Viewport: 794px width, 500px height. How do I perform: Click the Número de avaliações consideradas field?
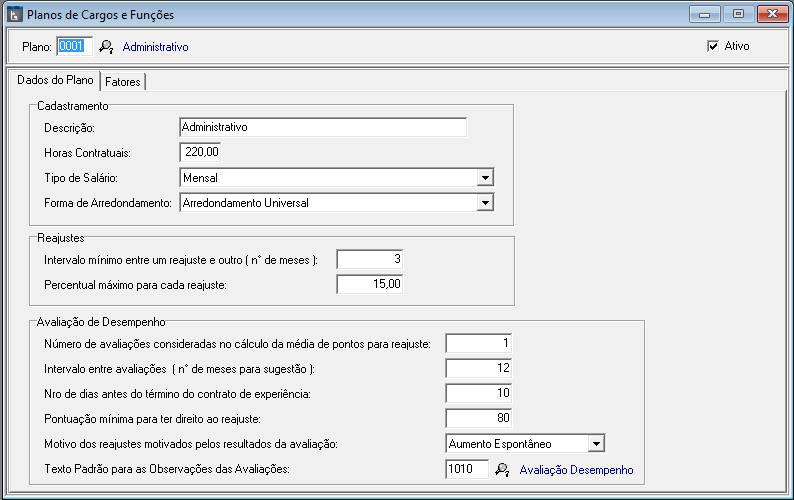[x=479, y=343]
